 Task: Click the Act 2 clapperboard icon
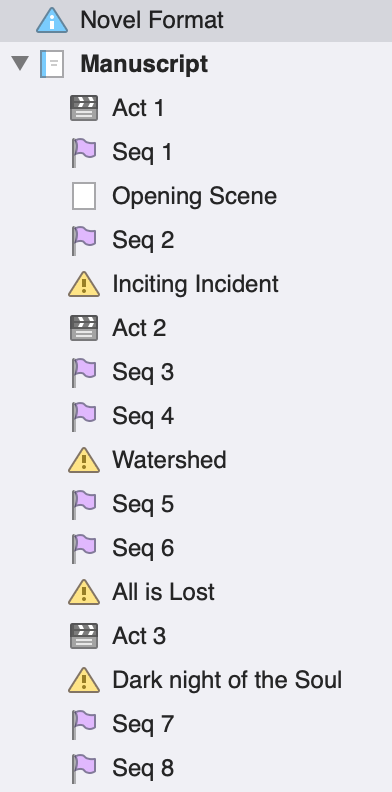coord(84,328)
